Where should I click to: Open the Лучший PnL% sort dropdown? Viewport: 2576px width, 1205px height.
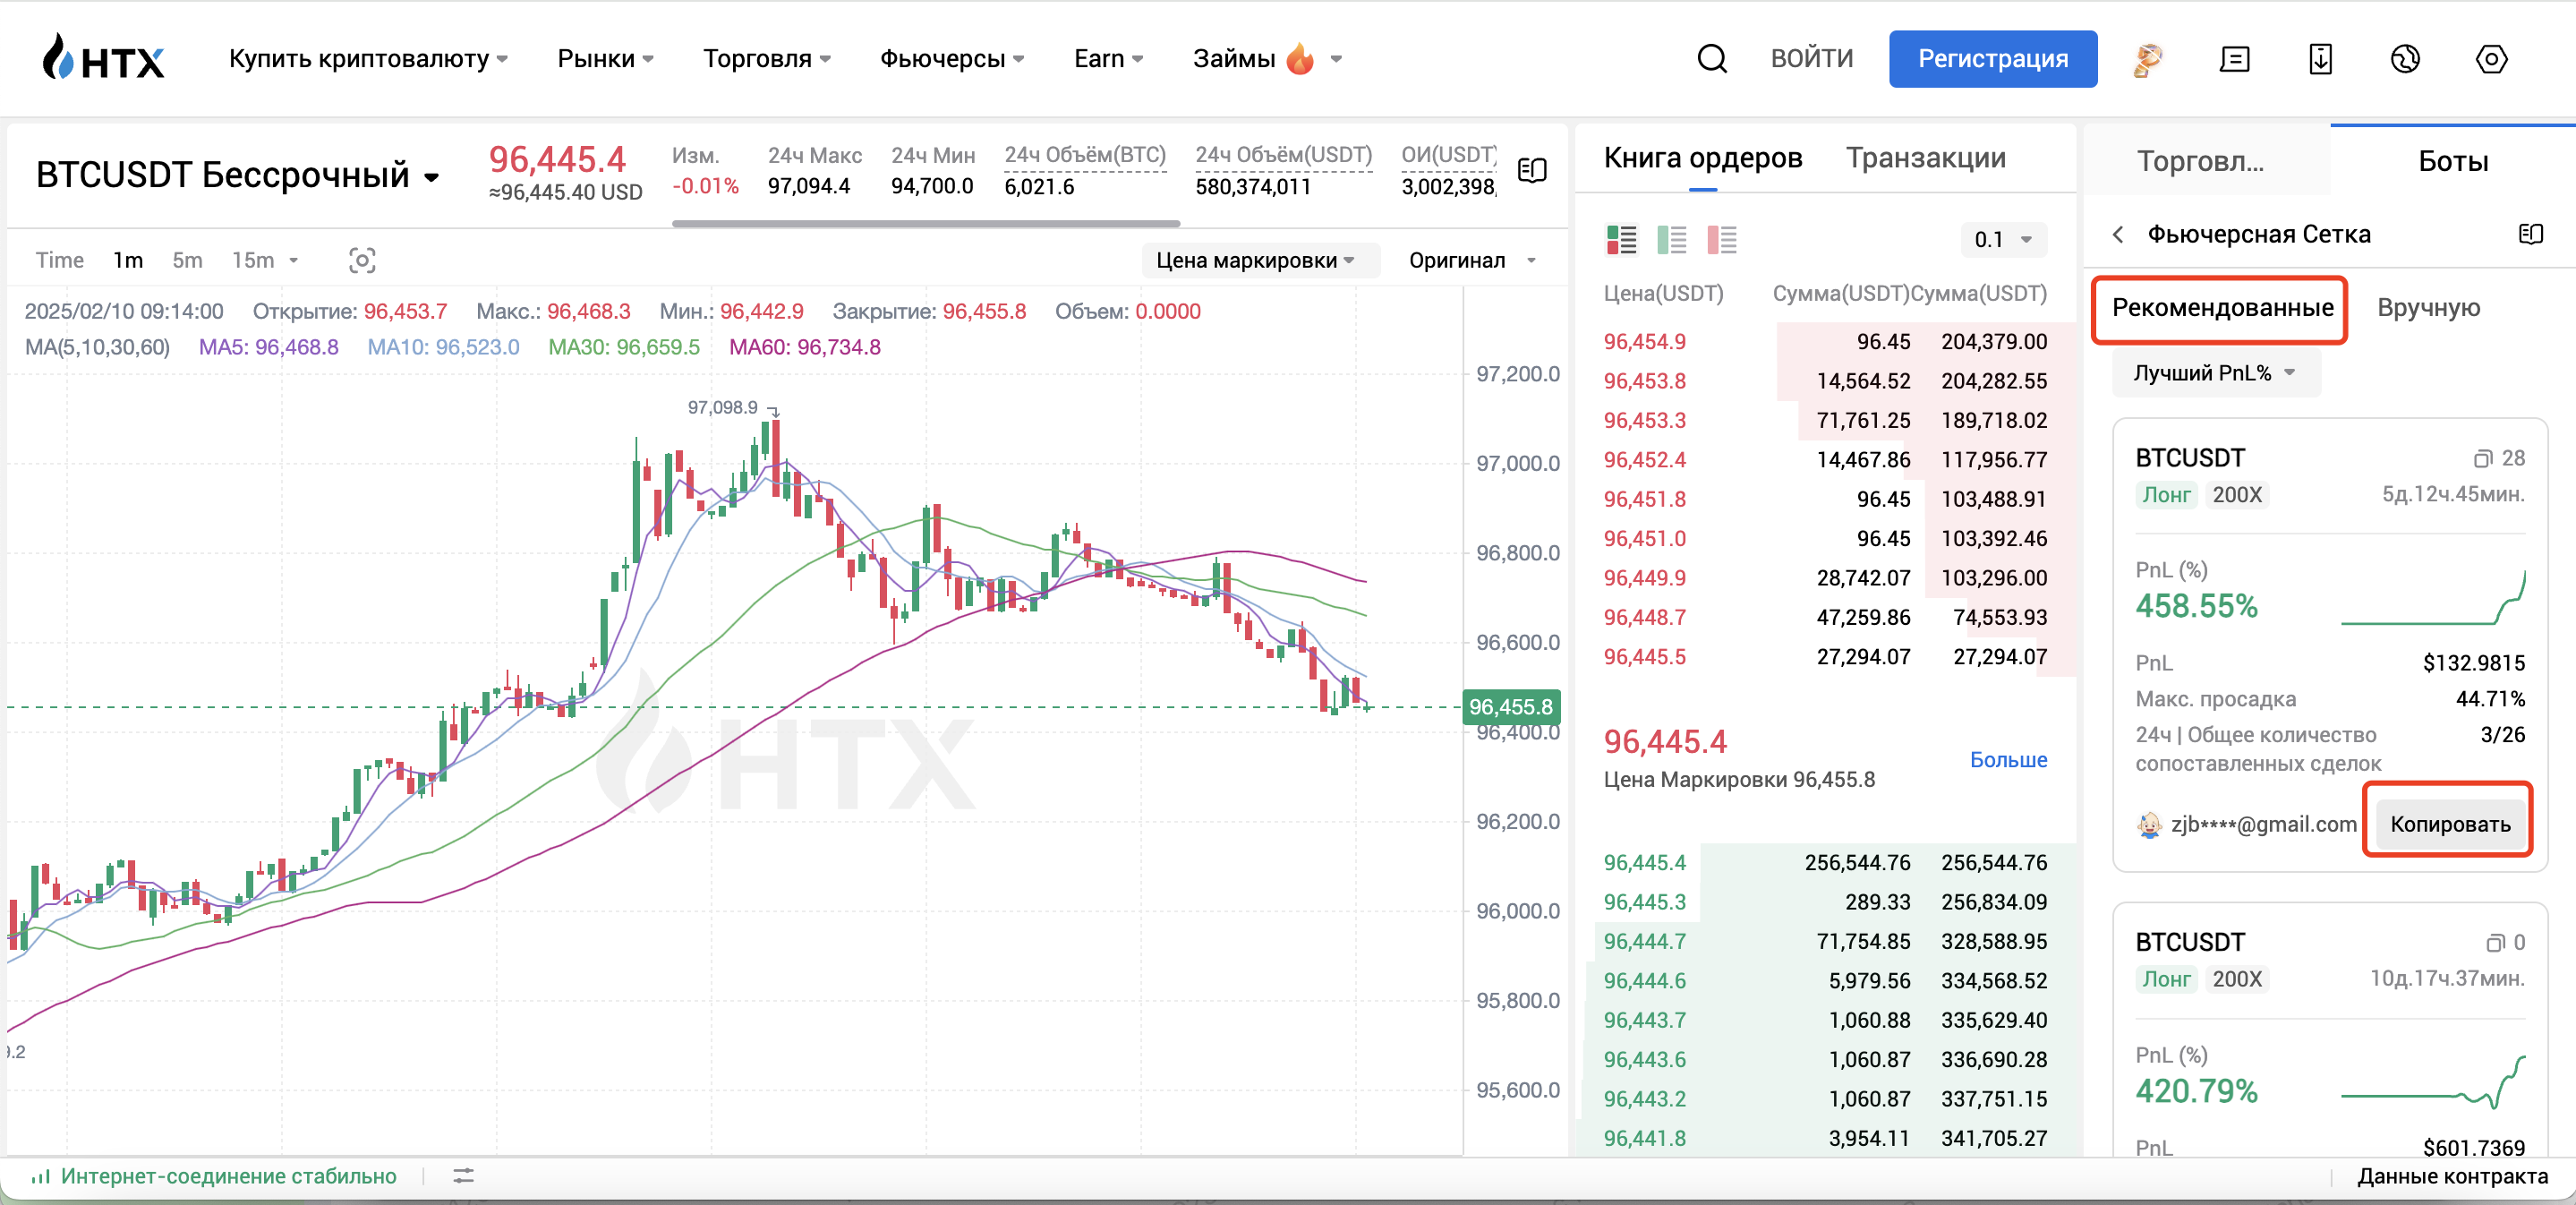(2214, 373)
